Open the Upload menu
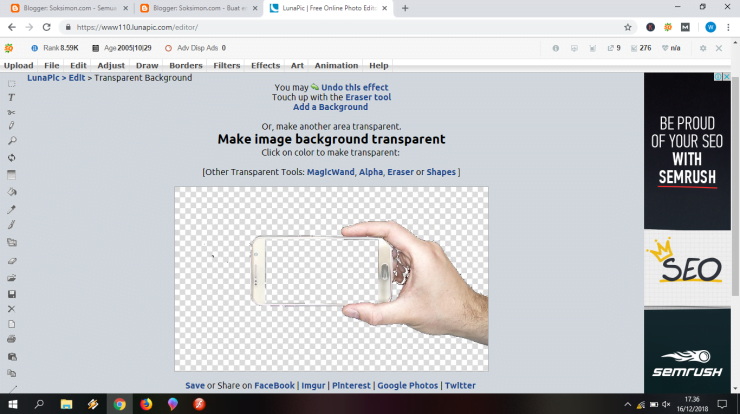 (x=18, y=66)
